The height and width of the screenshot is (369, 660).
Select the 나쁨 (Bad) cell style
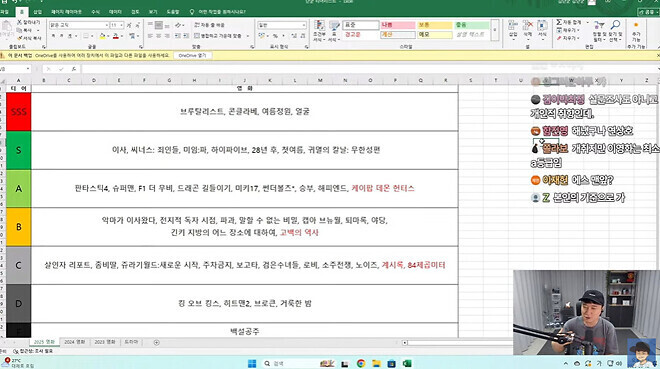[x=397, y=25]
